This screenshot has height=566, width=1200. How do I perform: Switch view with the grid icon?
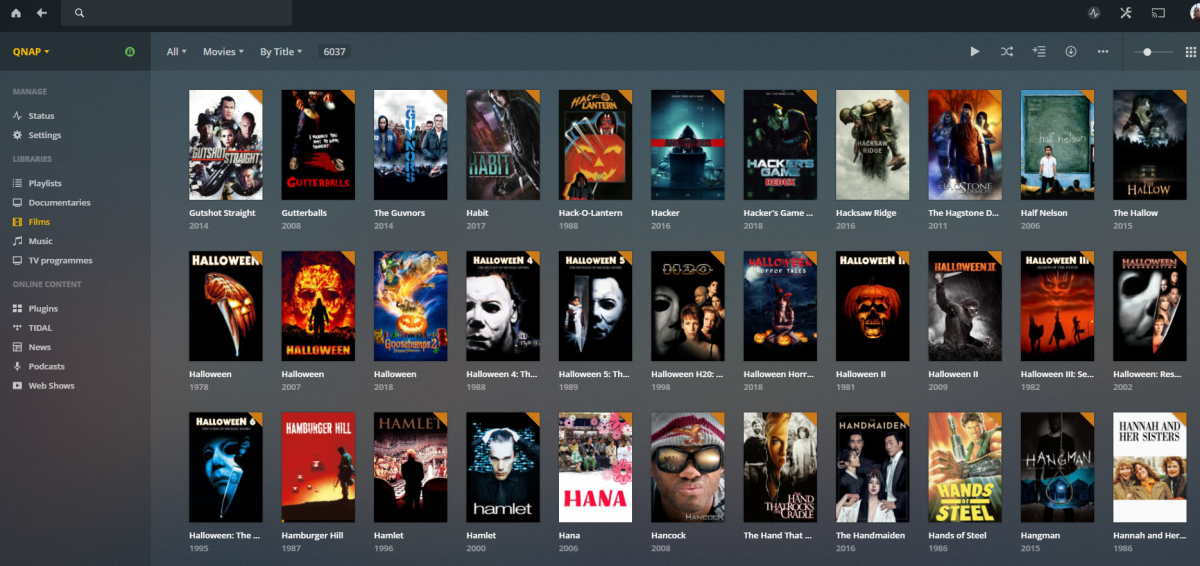coord(1190,52)
